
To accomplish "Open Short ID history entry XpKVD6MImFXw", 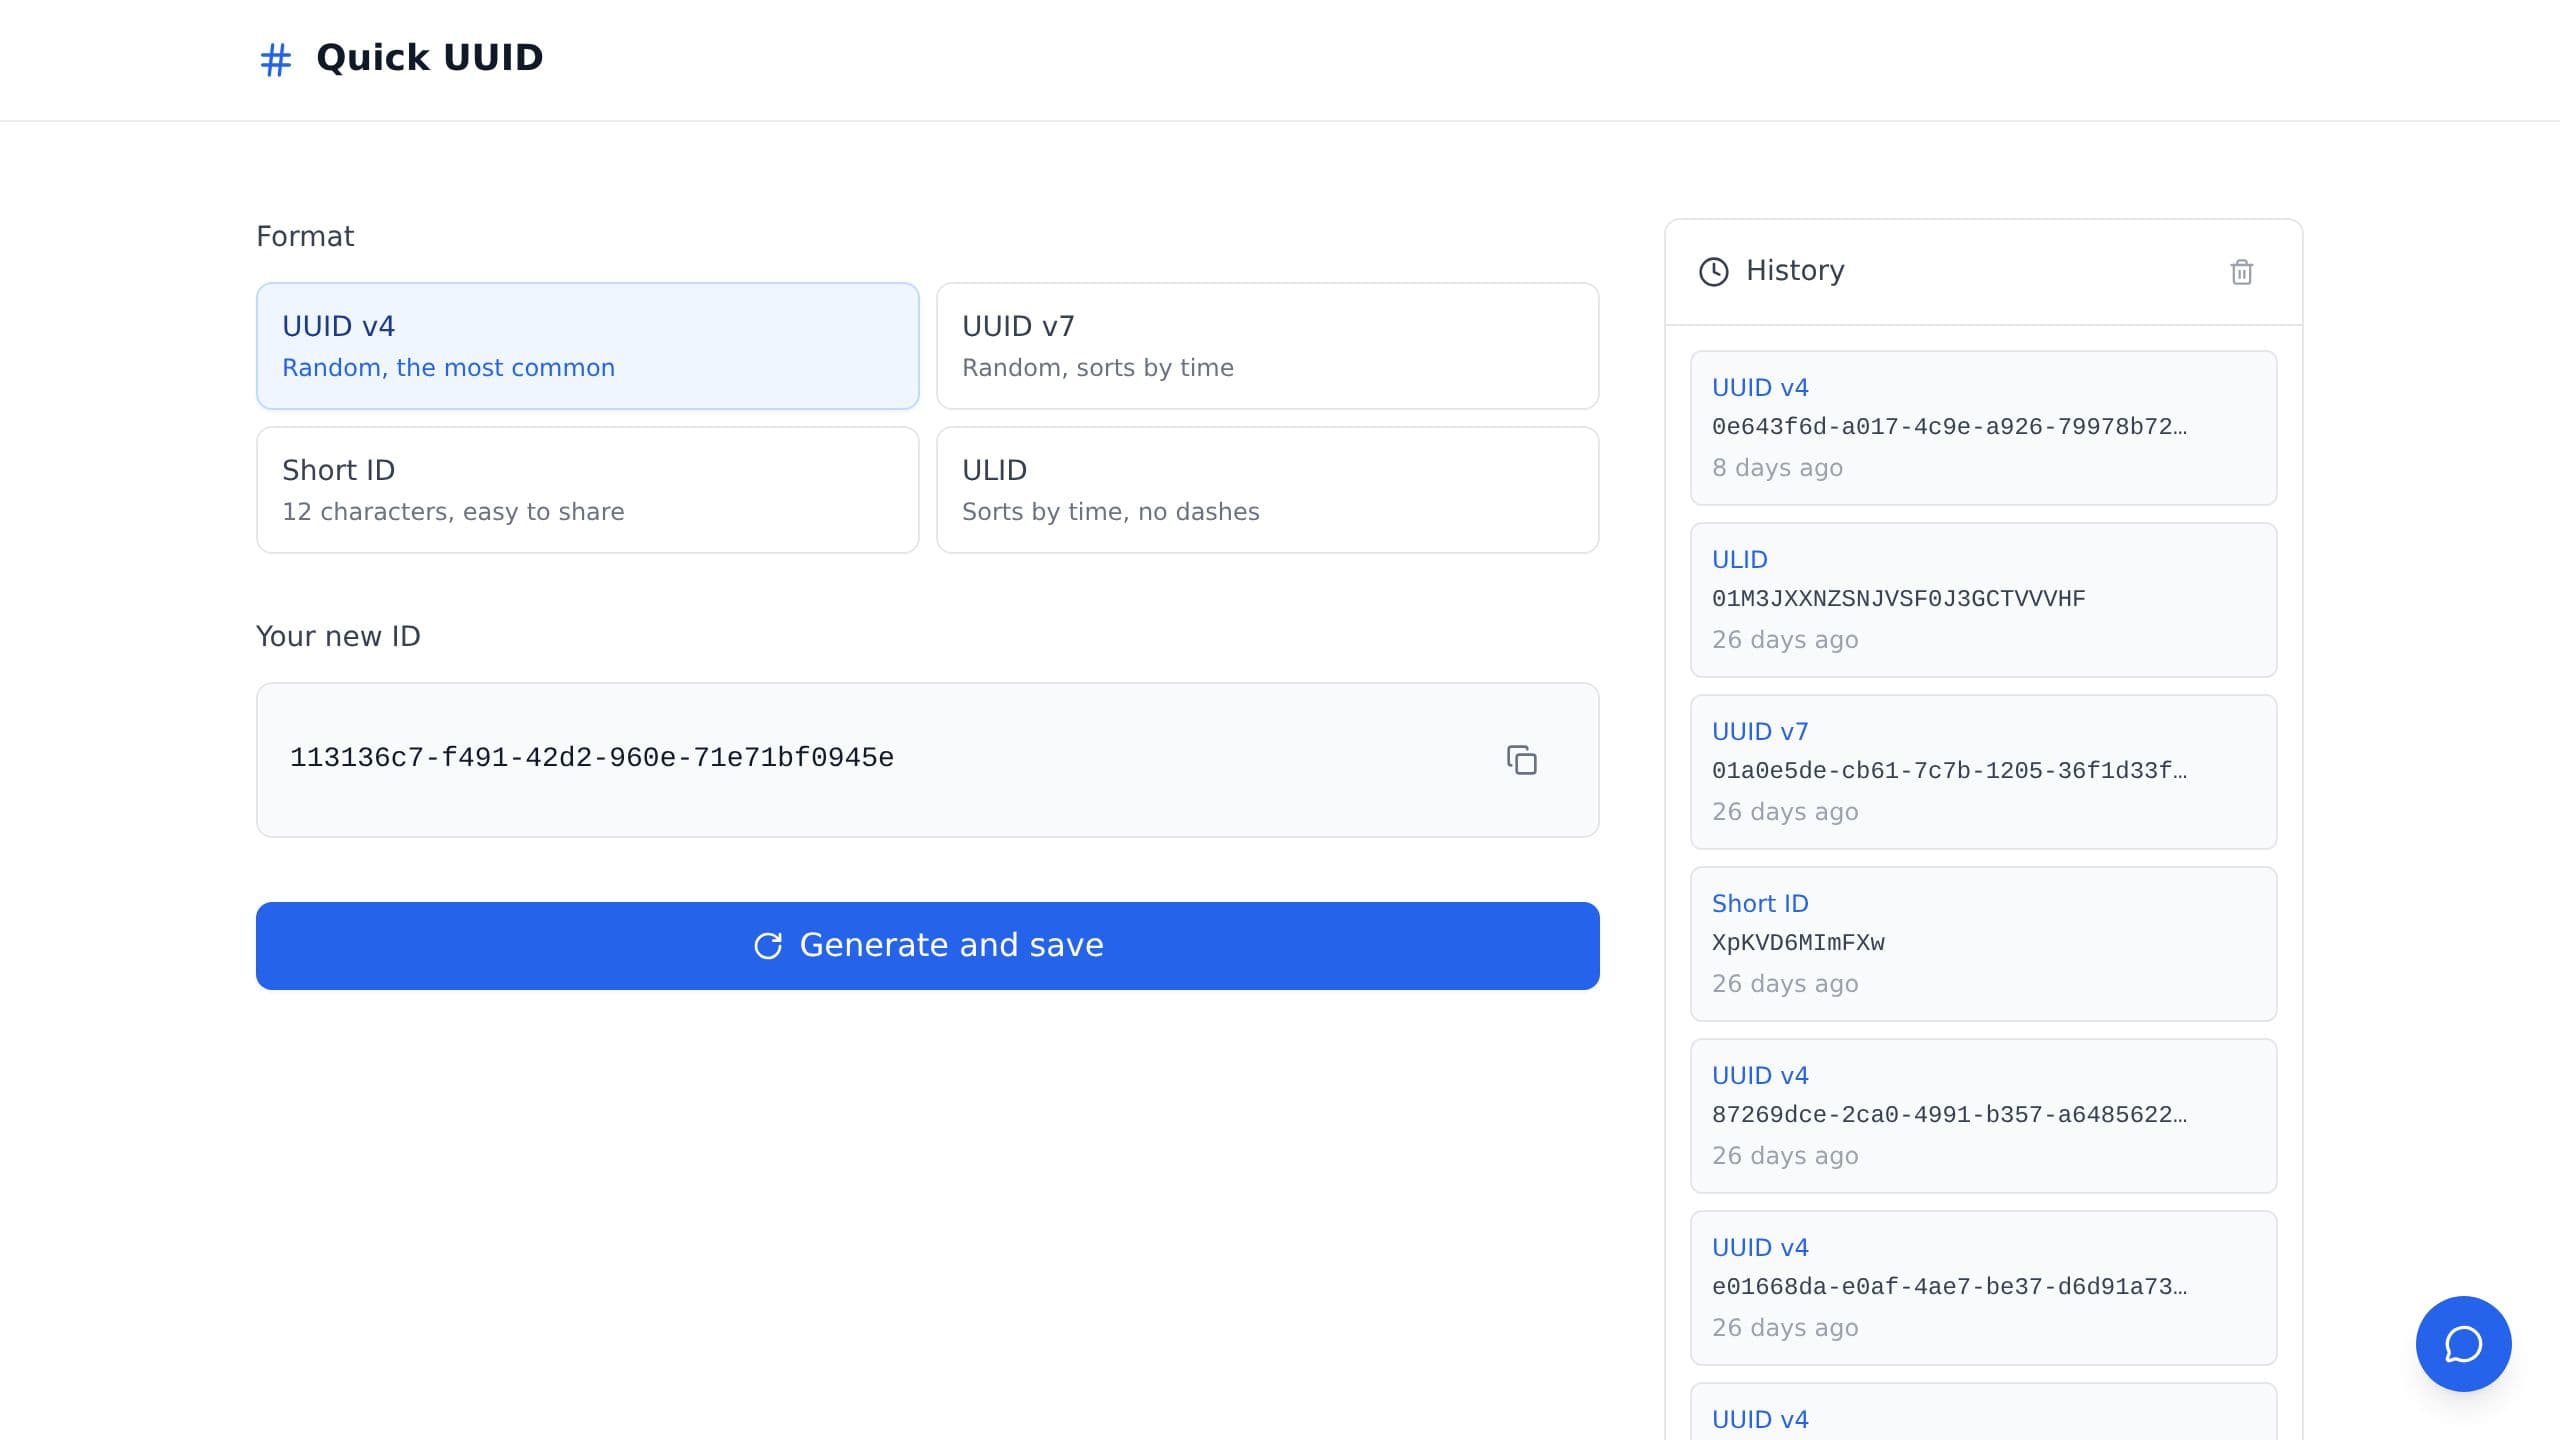I will tap(1983, 944).
